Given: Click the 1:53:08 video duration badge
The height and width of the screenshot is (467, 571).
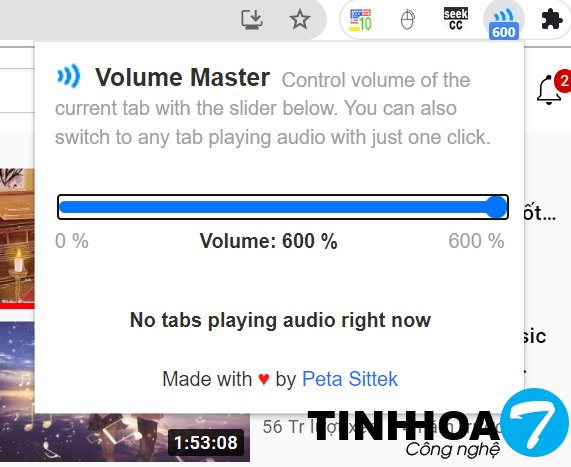Looking at the screenshot, I should 206,443.
